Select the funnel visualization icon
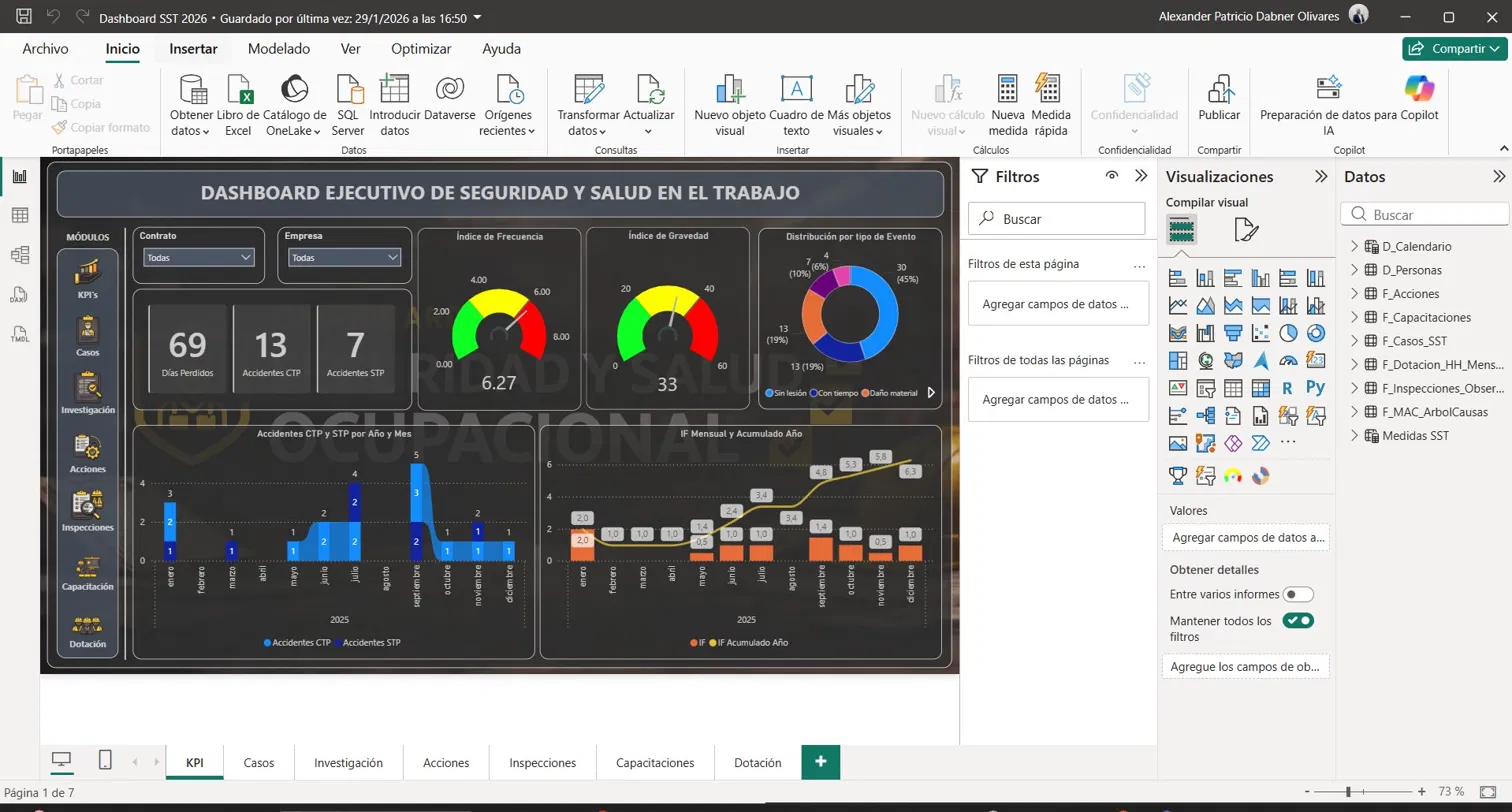The image size is (1512, 812). (x=1233, y=333)
